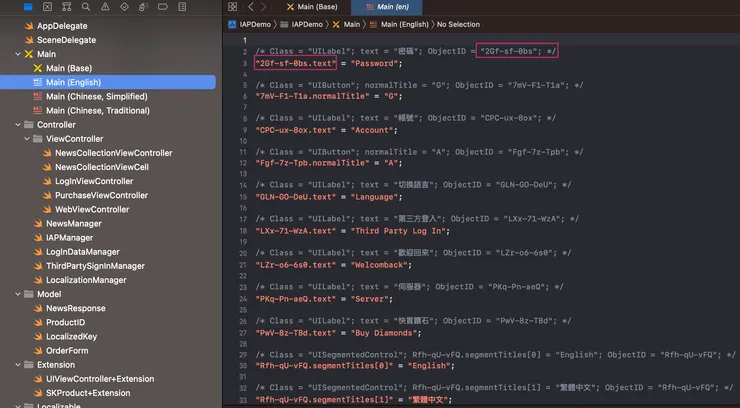The width and height of the screenshot is (740, 408).
Task: Collapse the Extension folder
Action: [x=18, y=365]
